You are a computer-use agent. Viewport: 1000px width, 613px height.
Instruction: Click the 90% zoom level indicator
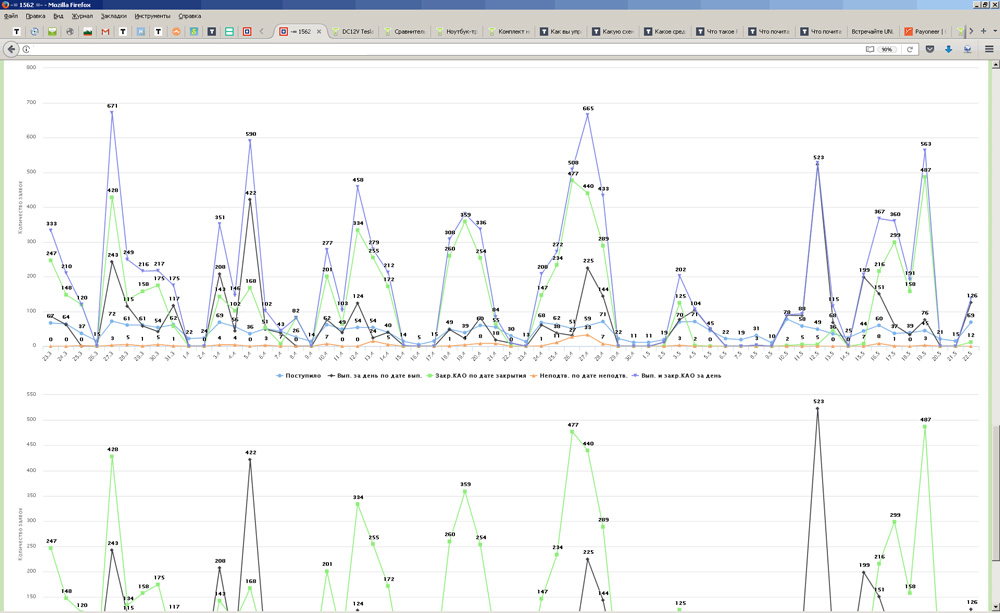(x=887, y=49)
